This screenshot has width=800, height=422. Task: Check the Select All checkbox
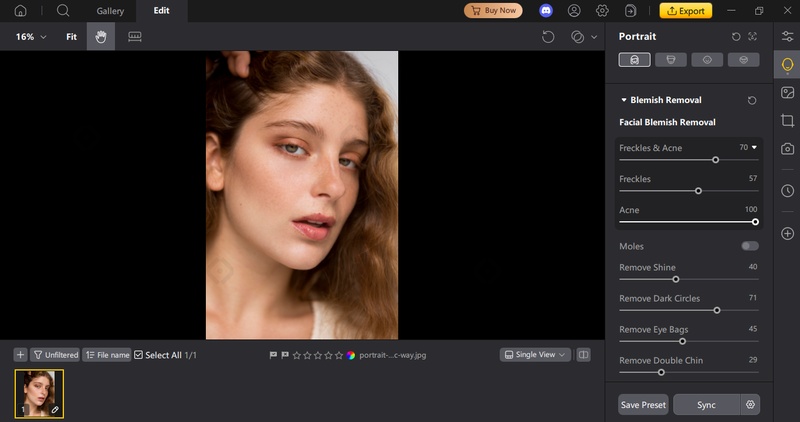coord(139,355)
